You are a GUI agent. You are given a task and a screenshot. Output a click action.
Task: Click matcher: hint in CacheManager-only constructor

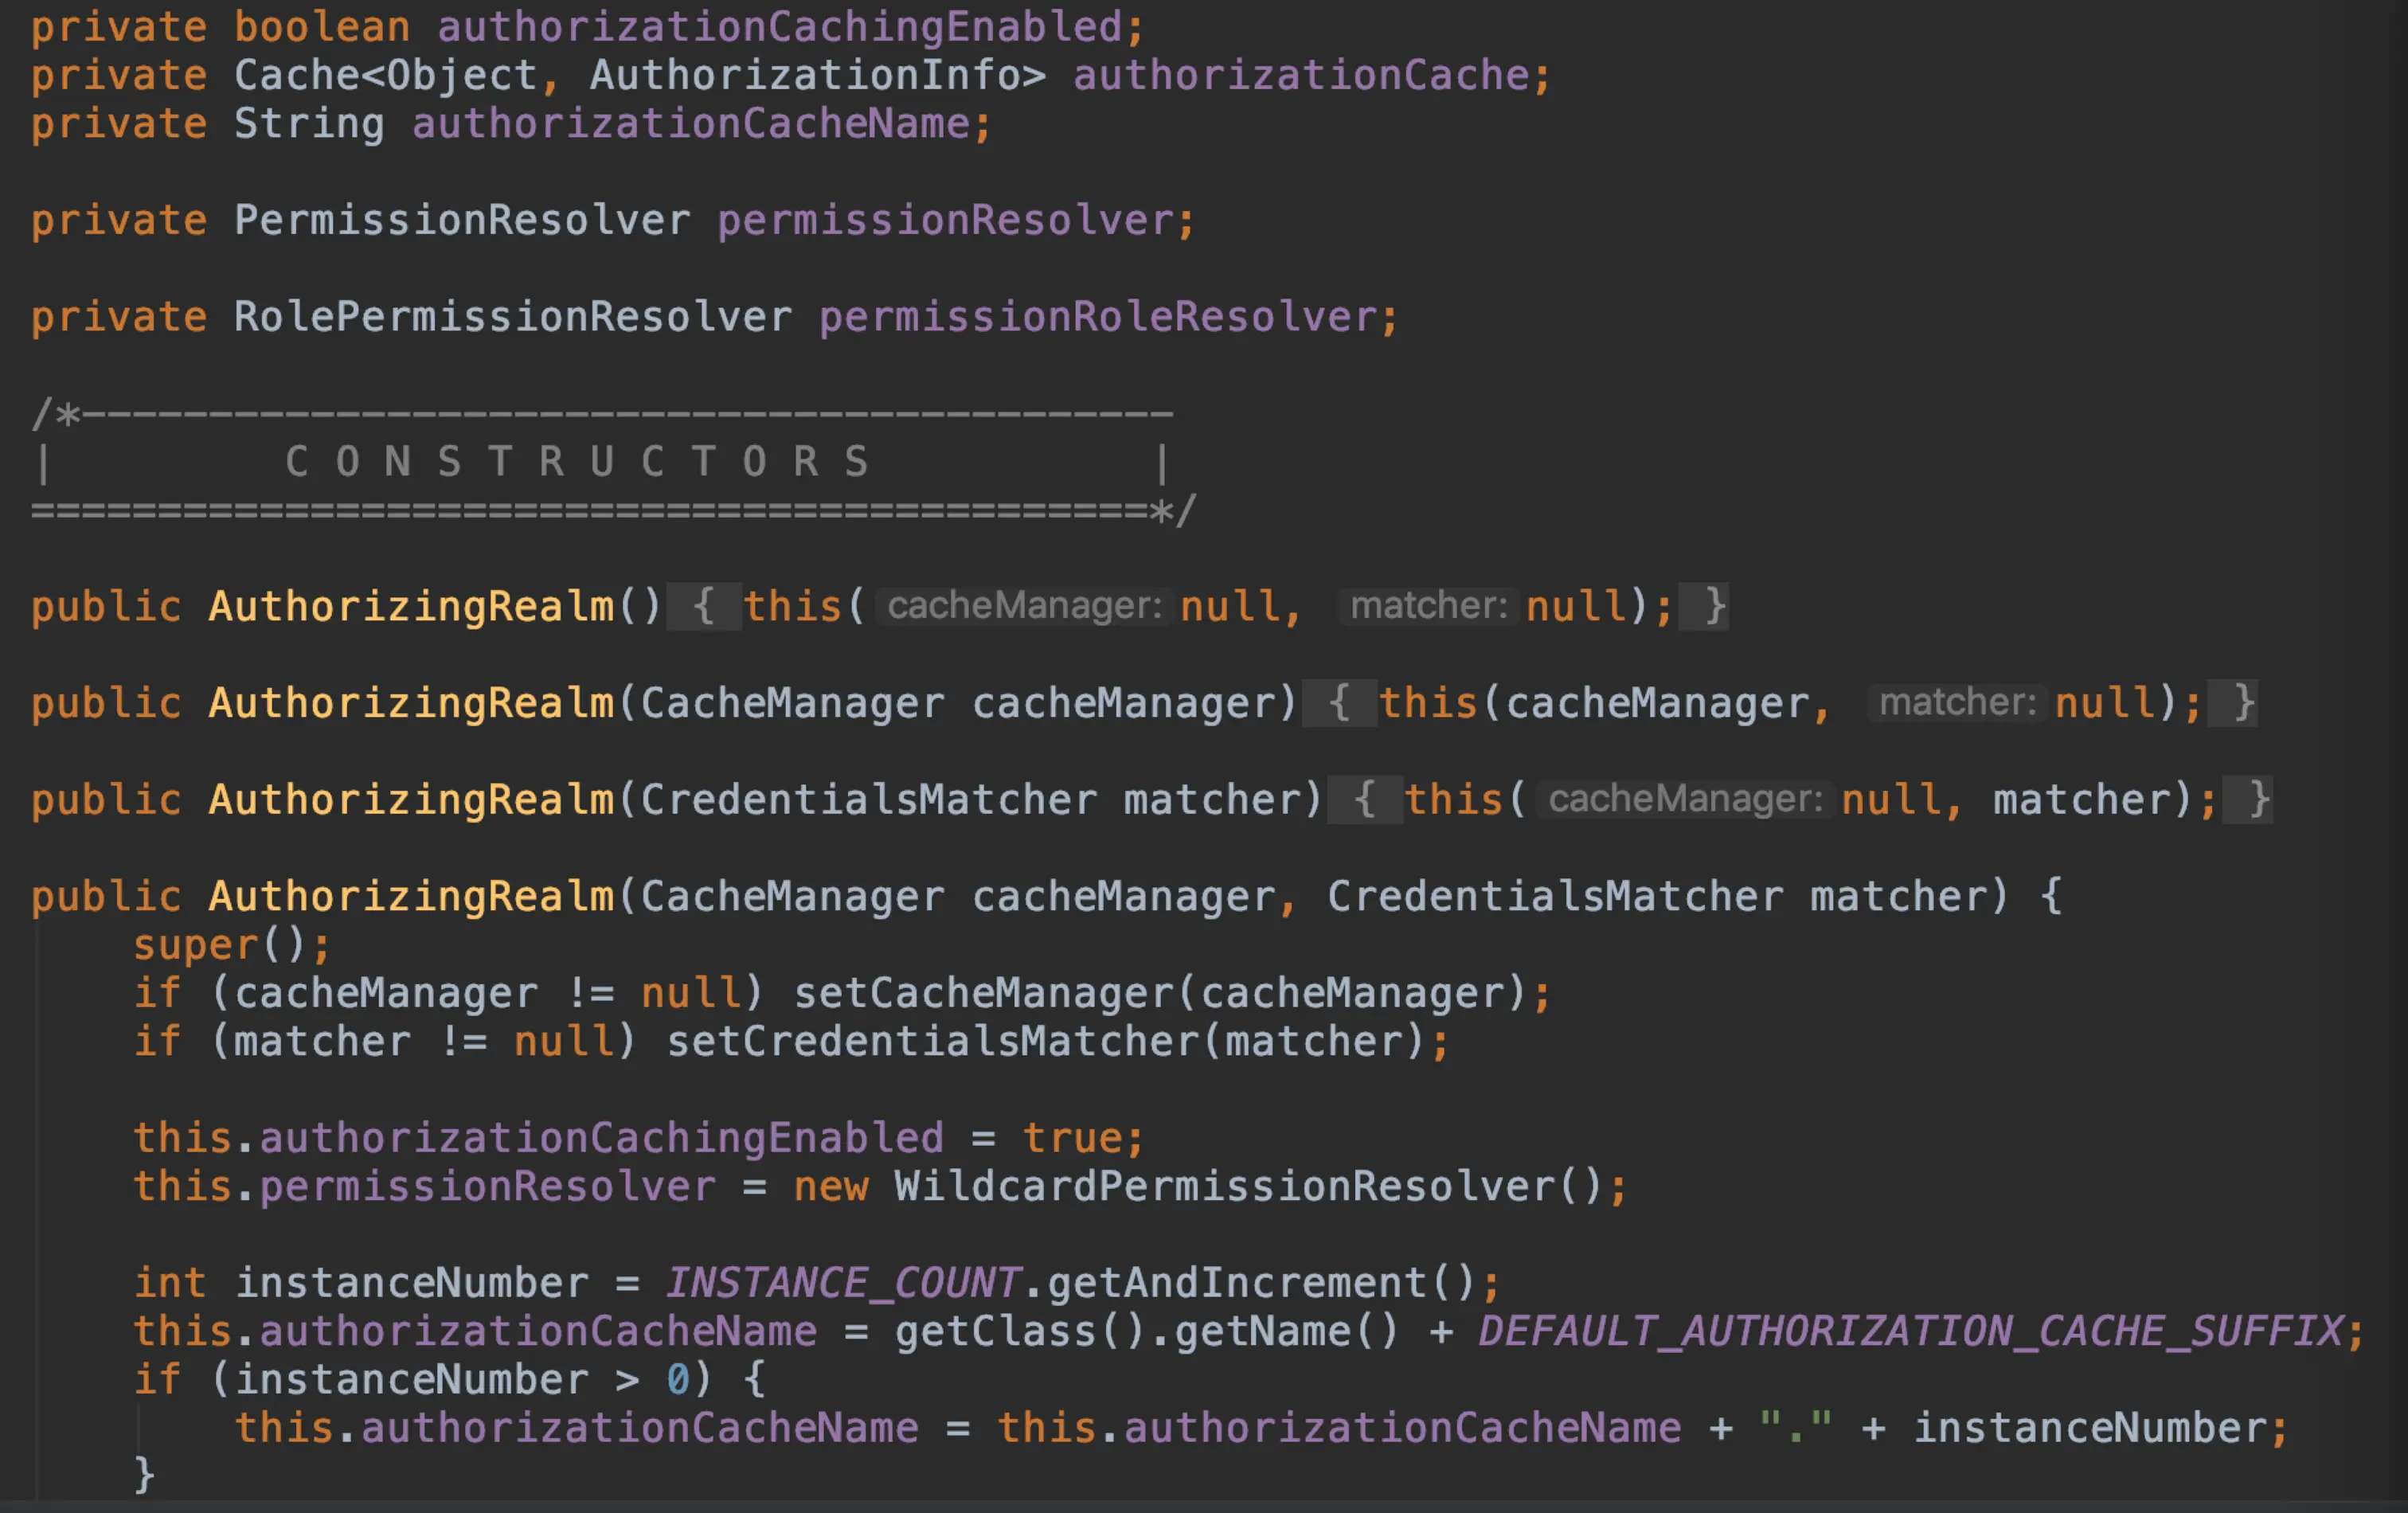(1957, 703)
